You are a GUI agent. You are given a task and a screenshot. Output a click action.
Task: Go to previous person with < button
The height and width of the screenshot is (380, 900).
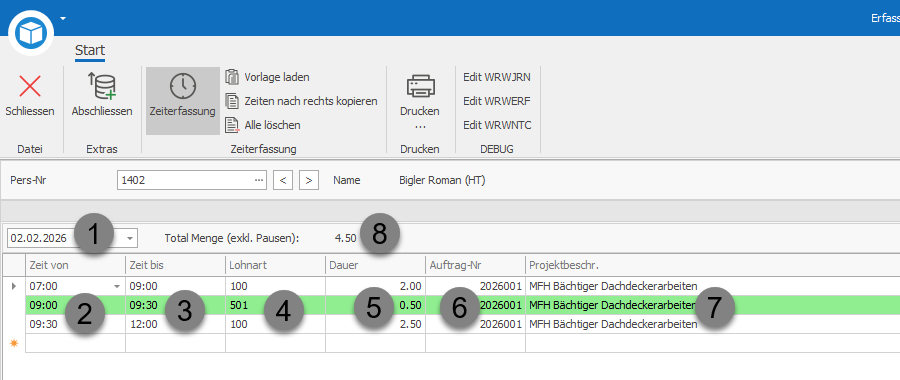282,180
